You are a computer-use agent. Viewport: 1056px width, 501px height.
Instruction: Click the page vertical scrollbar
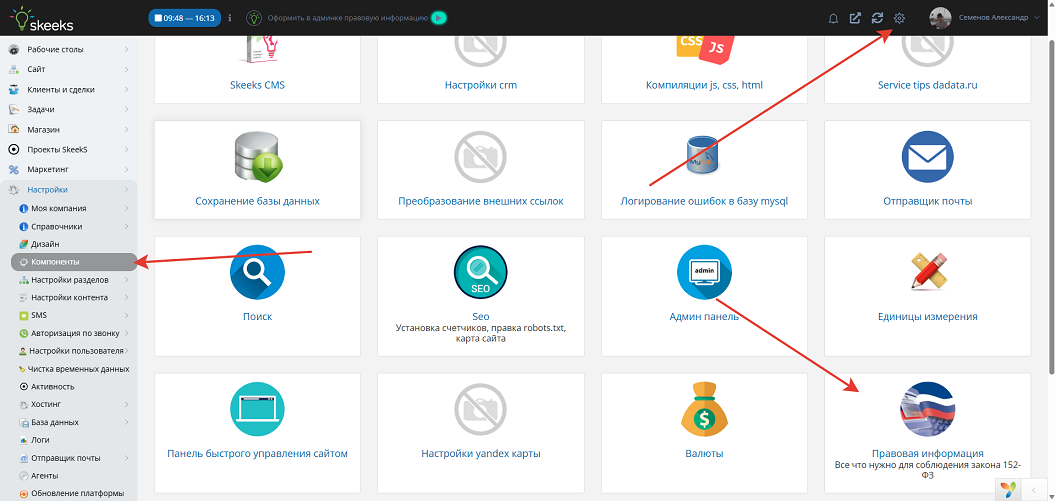click(1051, 205)
